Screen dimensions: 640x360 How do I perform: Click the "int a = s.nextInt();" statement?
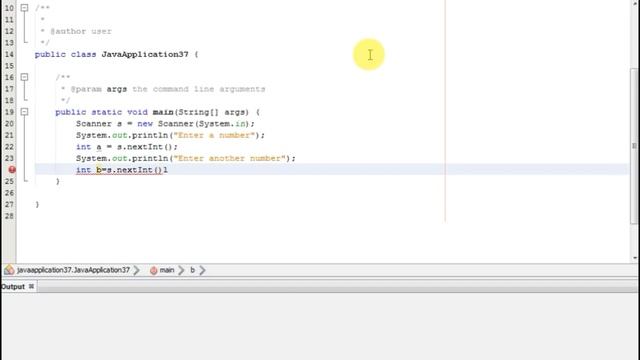[x=127, y=147]
